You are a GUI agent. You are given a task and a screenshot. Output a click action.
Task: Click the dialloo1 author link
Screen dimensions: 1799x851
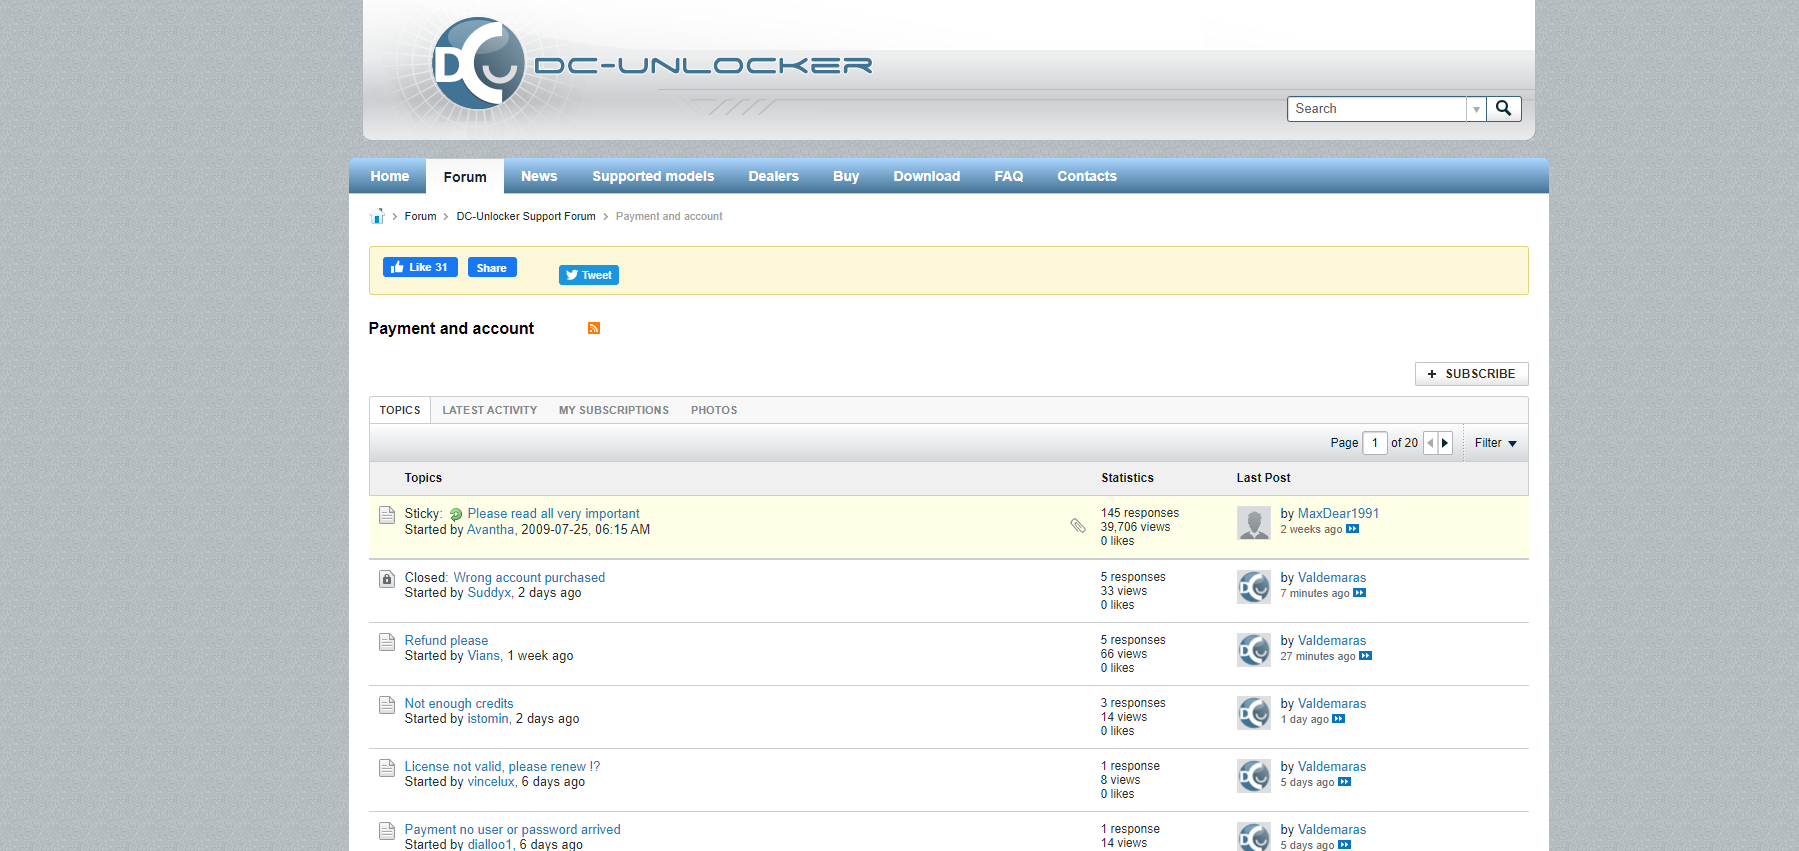490,844
